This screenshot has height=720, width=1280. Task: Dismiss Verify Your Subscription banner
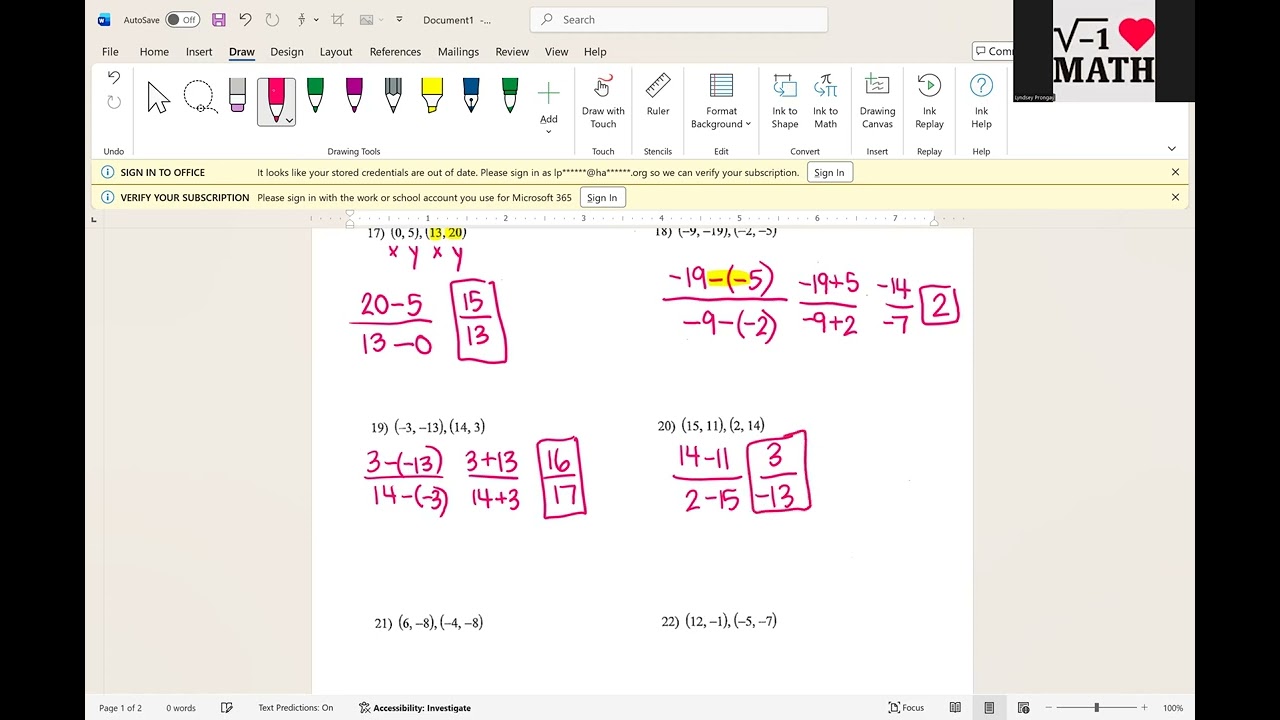[x=1175, y=197]
